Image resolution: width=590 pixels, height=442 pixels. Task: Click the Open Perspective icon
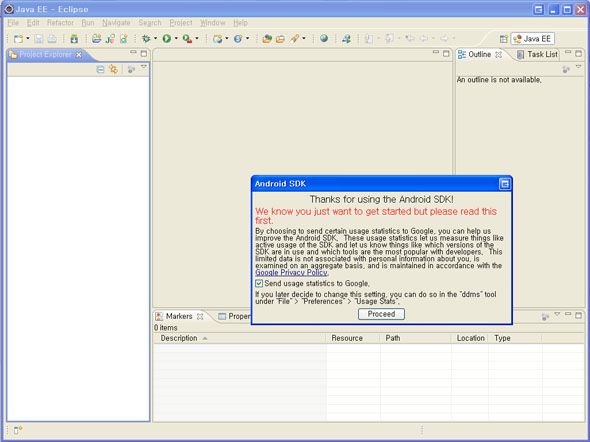pos(503,39)
